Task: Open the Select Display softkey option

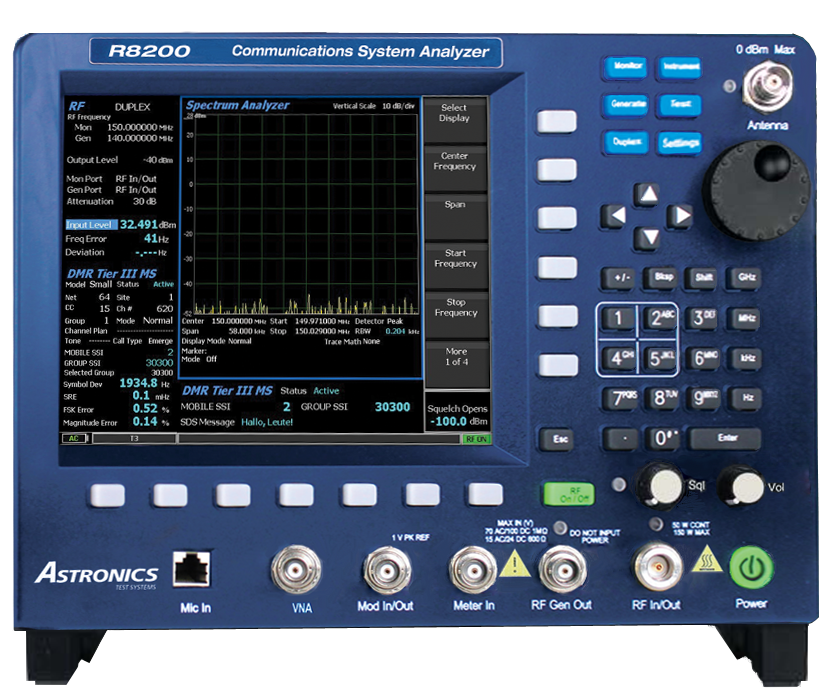Action: pos(455,115)
